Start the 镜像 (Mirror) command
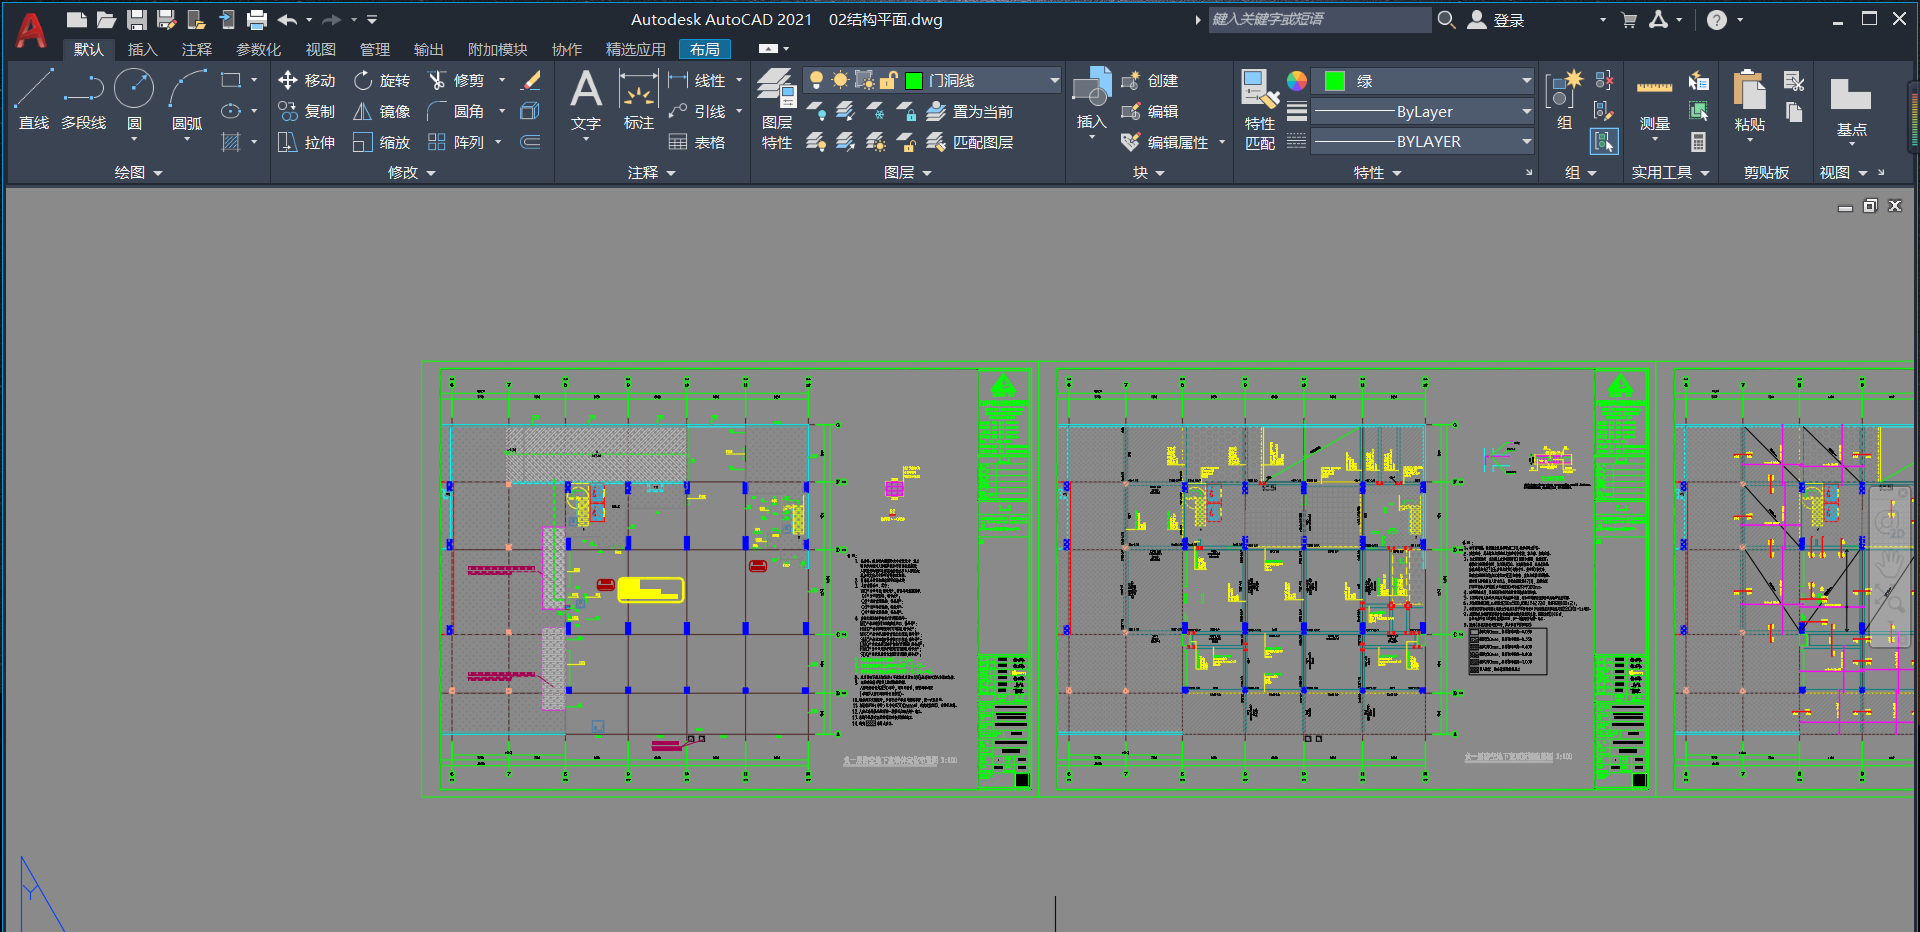The image size is (1920, 932). point(382,111)
